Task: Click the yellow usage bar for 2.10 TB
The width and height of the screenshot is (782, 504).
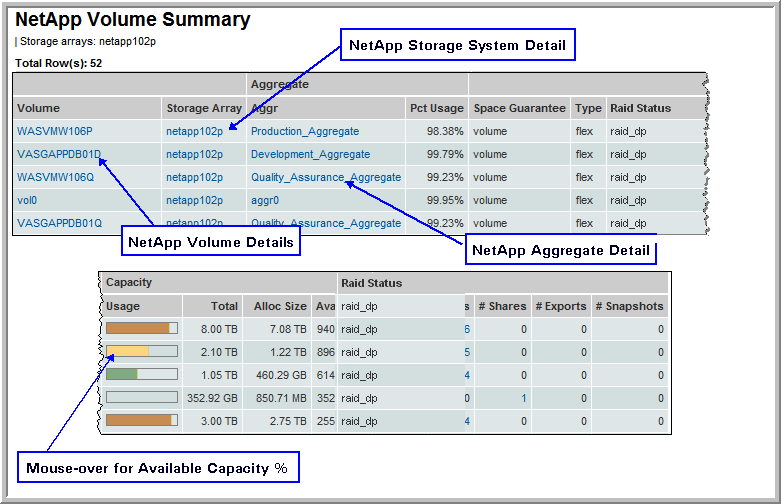Action: click(141, 352)
